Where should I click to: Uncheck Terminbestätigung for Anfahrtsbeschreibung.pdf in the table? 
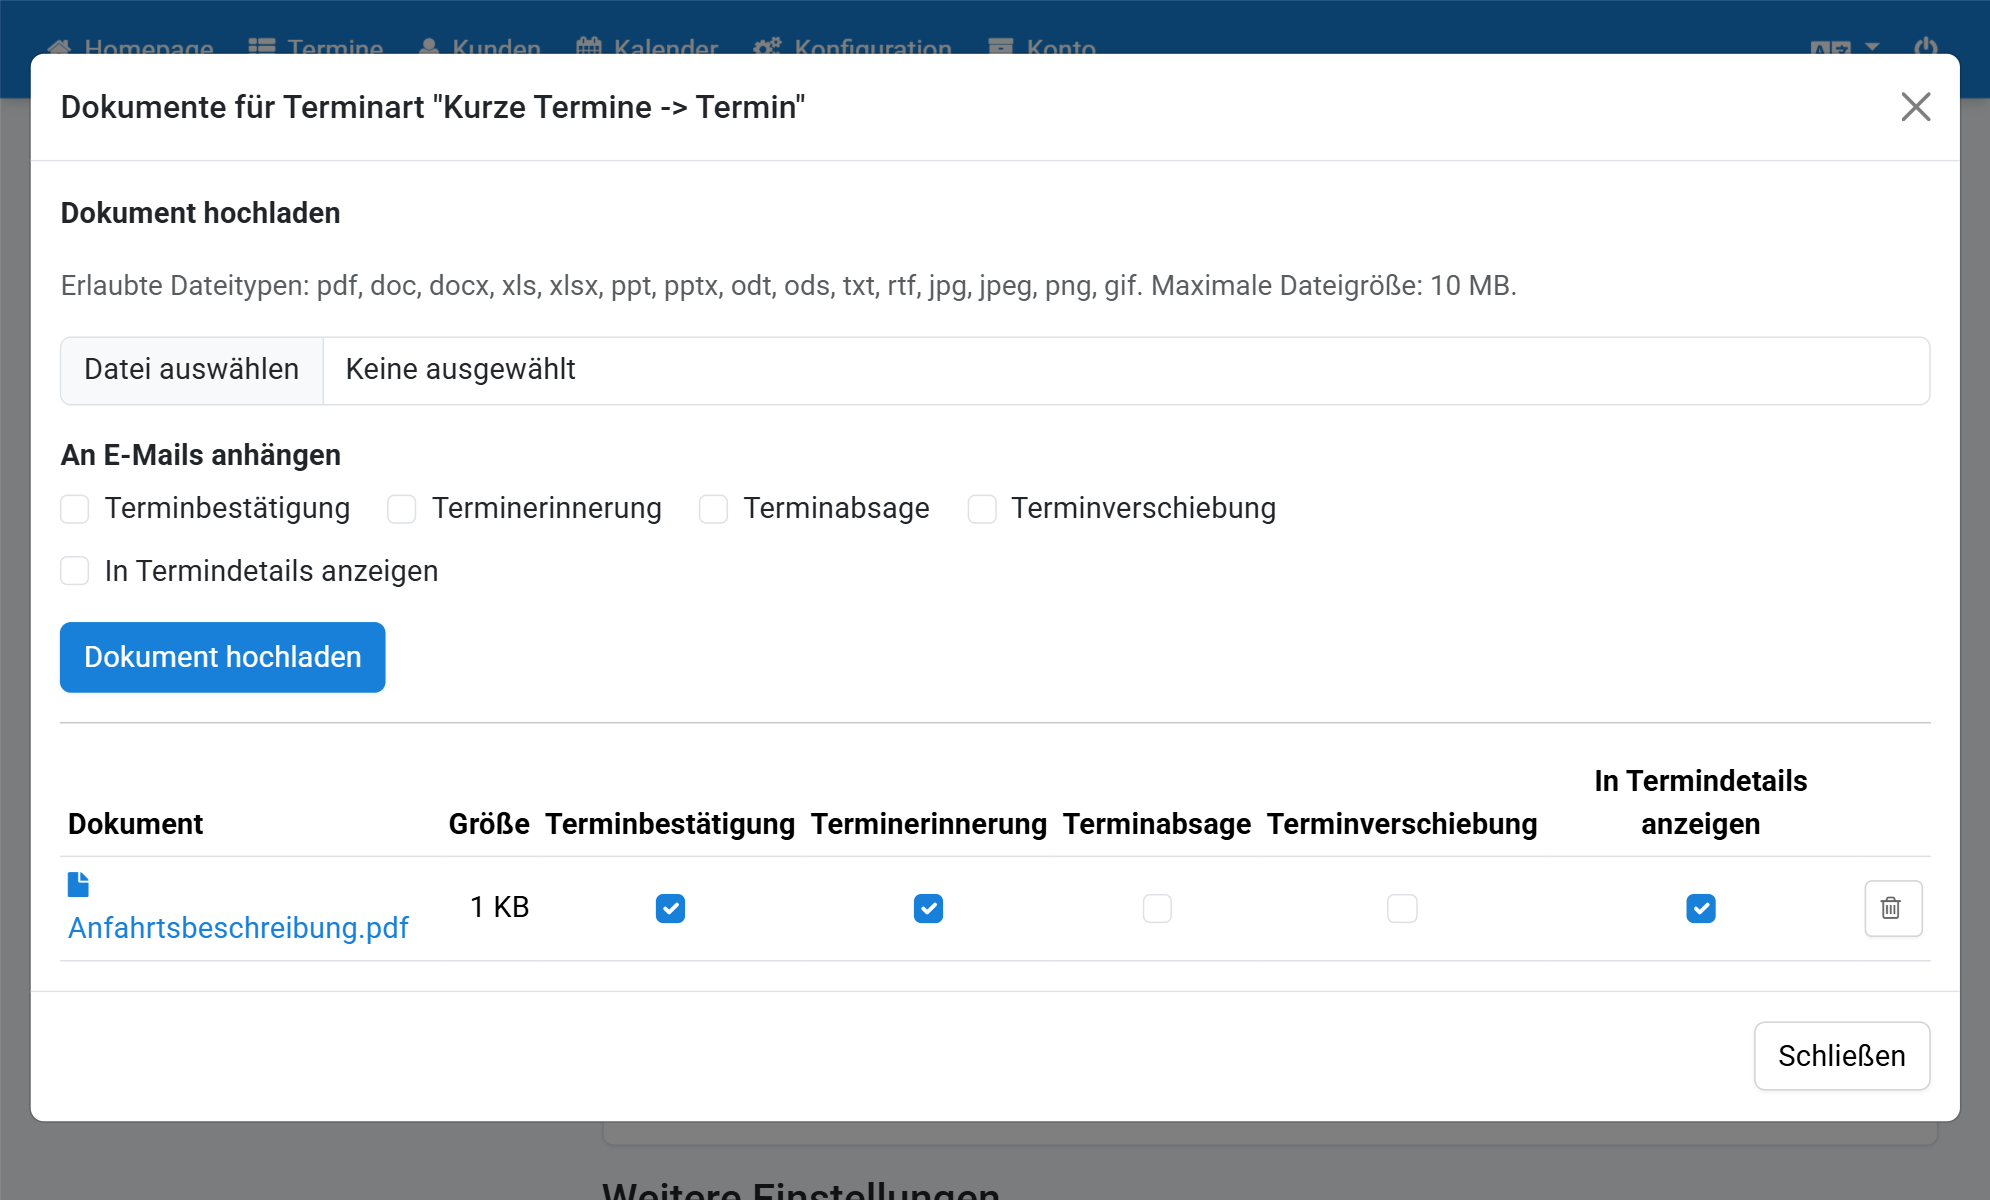pos(670,908)
